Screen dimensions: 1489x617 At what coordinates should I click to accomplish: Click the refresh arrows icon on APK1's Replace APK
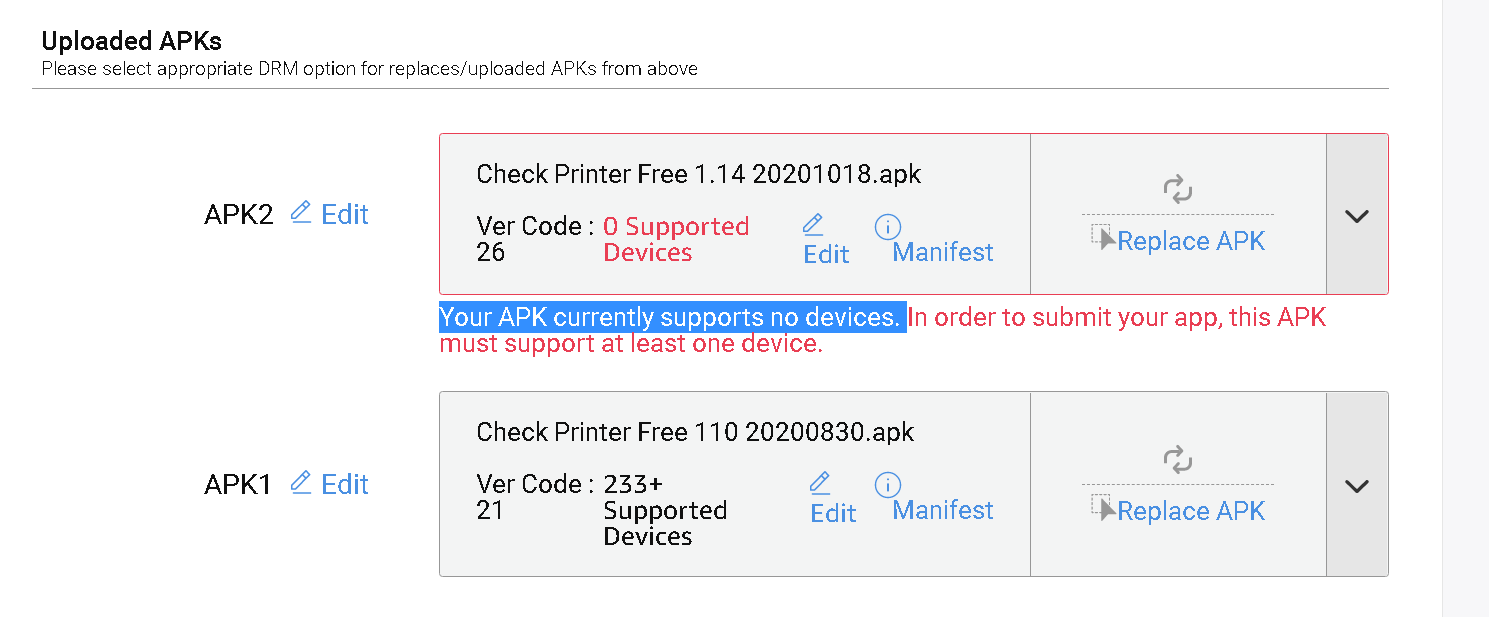tap(1178, 460)
